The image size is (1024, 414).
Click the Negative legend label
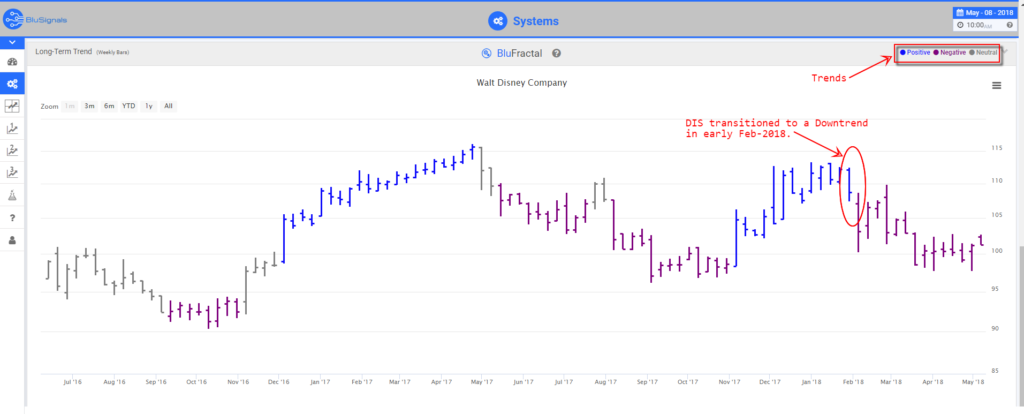953,52
